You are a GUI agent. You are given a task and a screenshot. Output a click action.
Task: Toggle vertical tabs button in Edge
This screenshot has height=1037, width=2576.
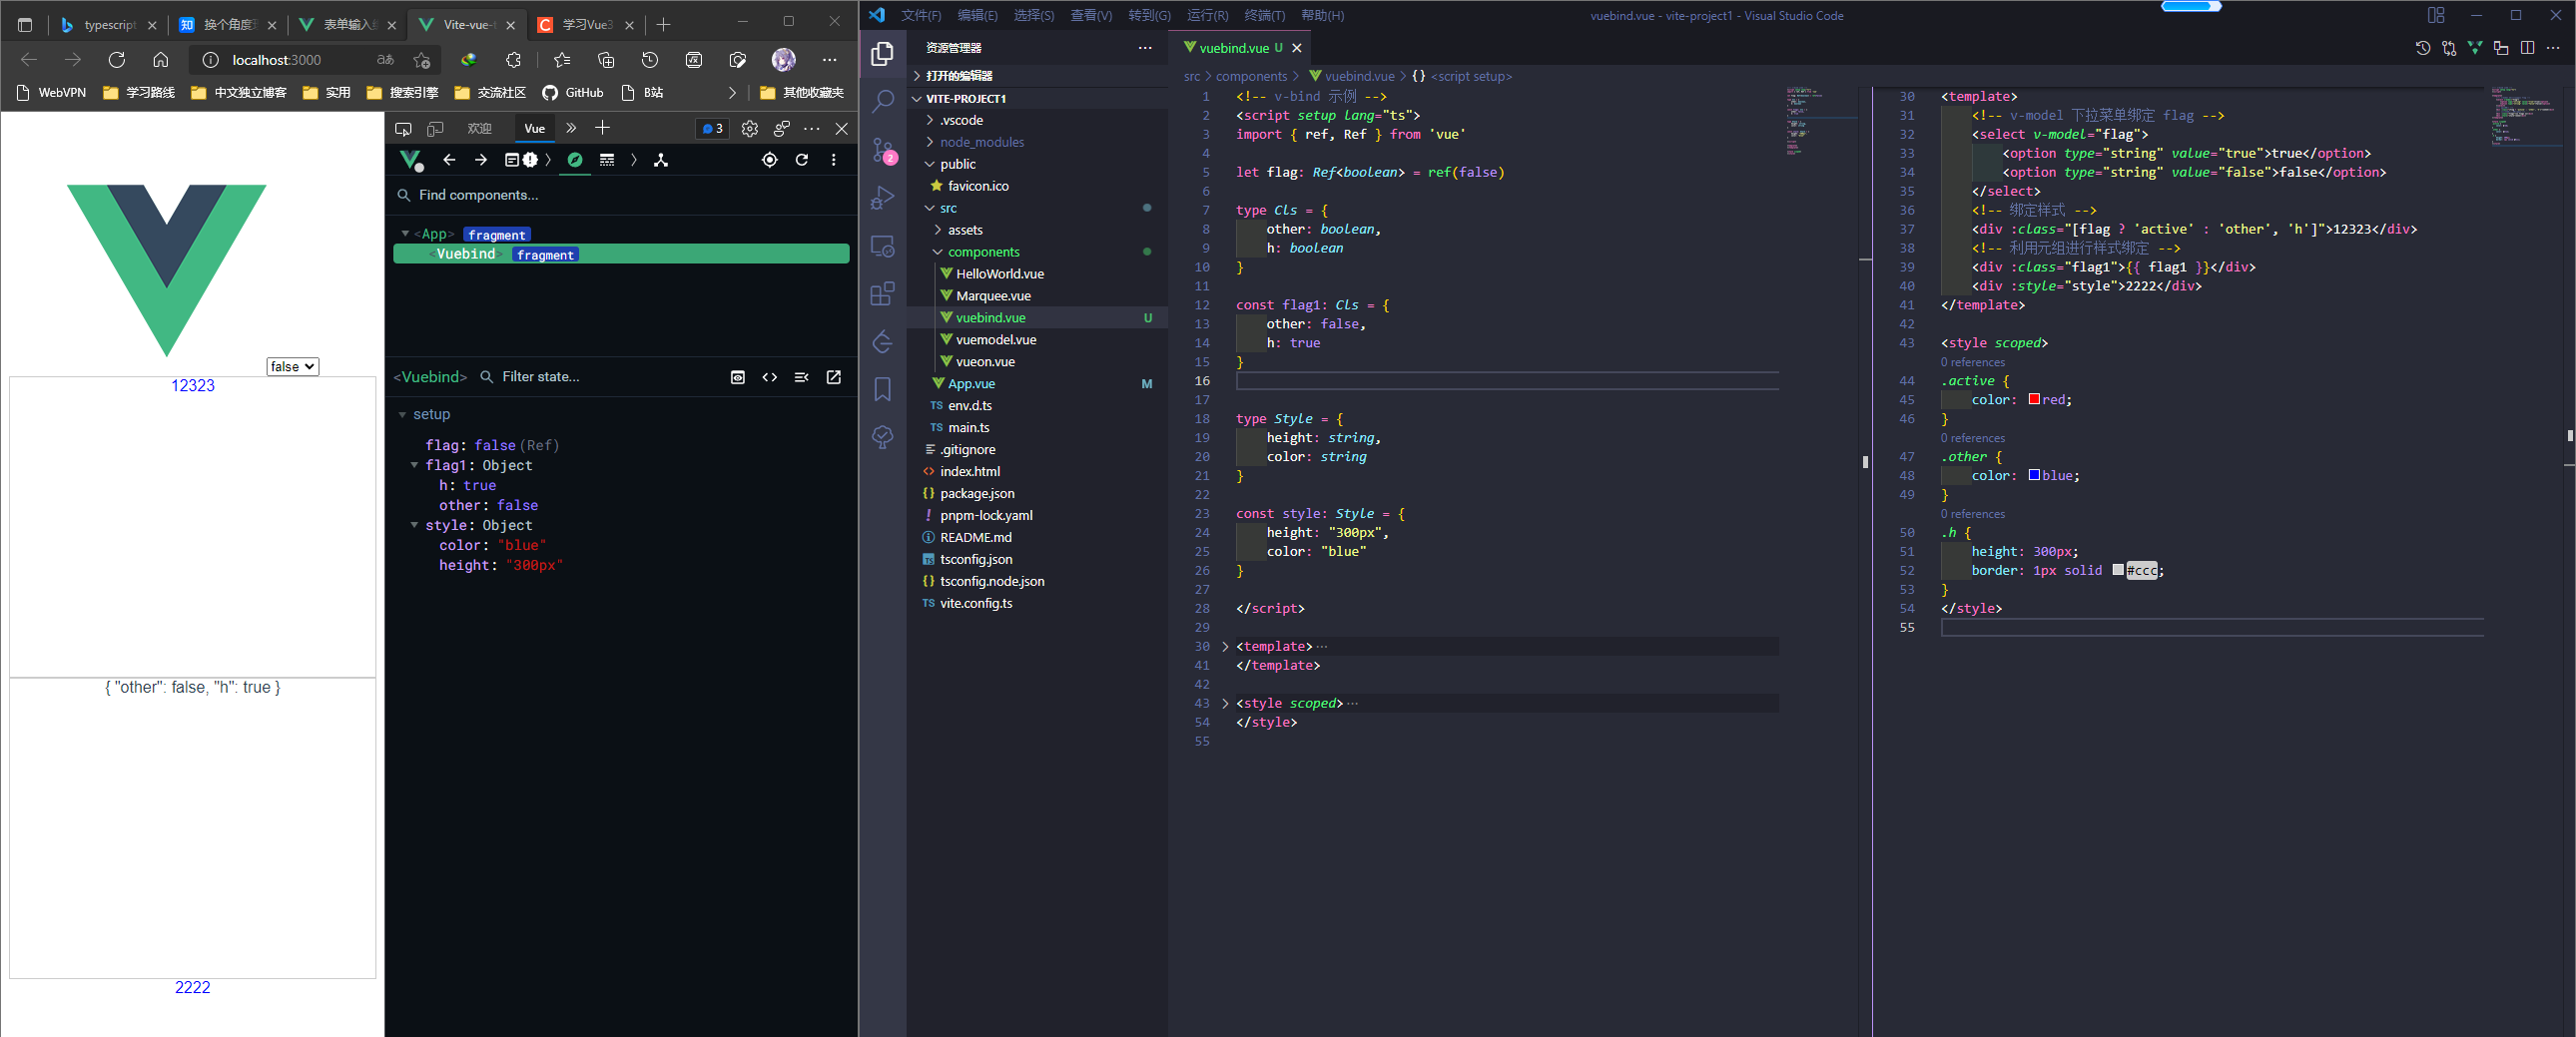(25, 24)
